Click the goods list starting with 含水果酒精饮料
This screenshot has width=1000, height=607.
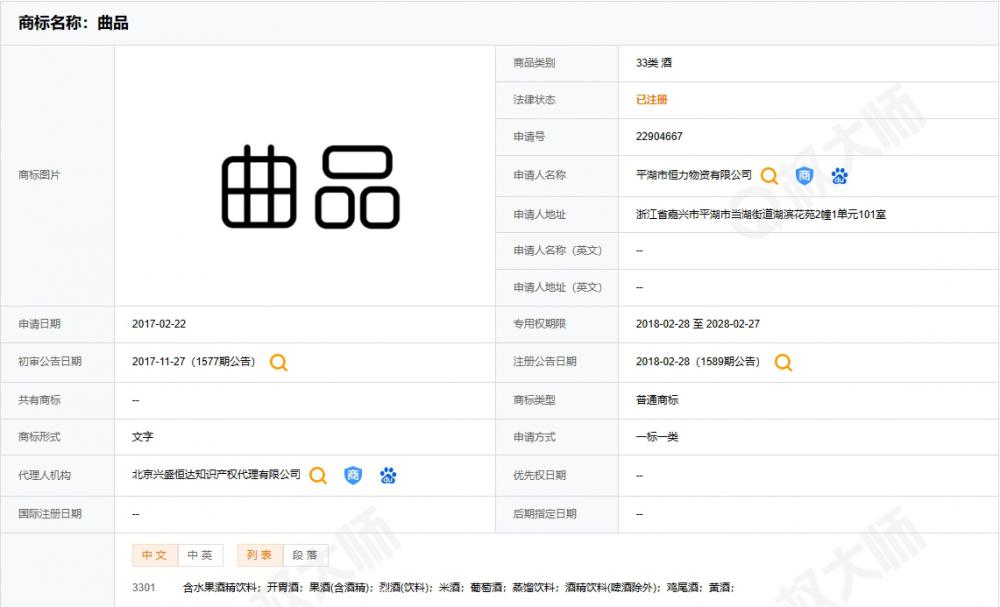click(459, 587)
